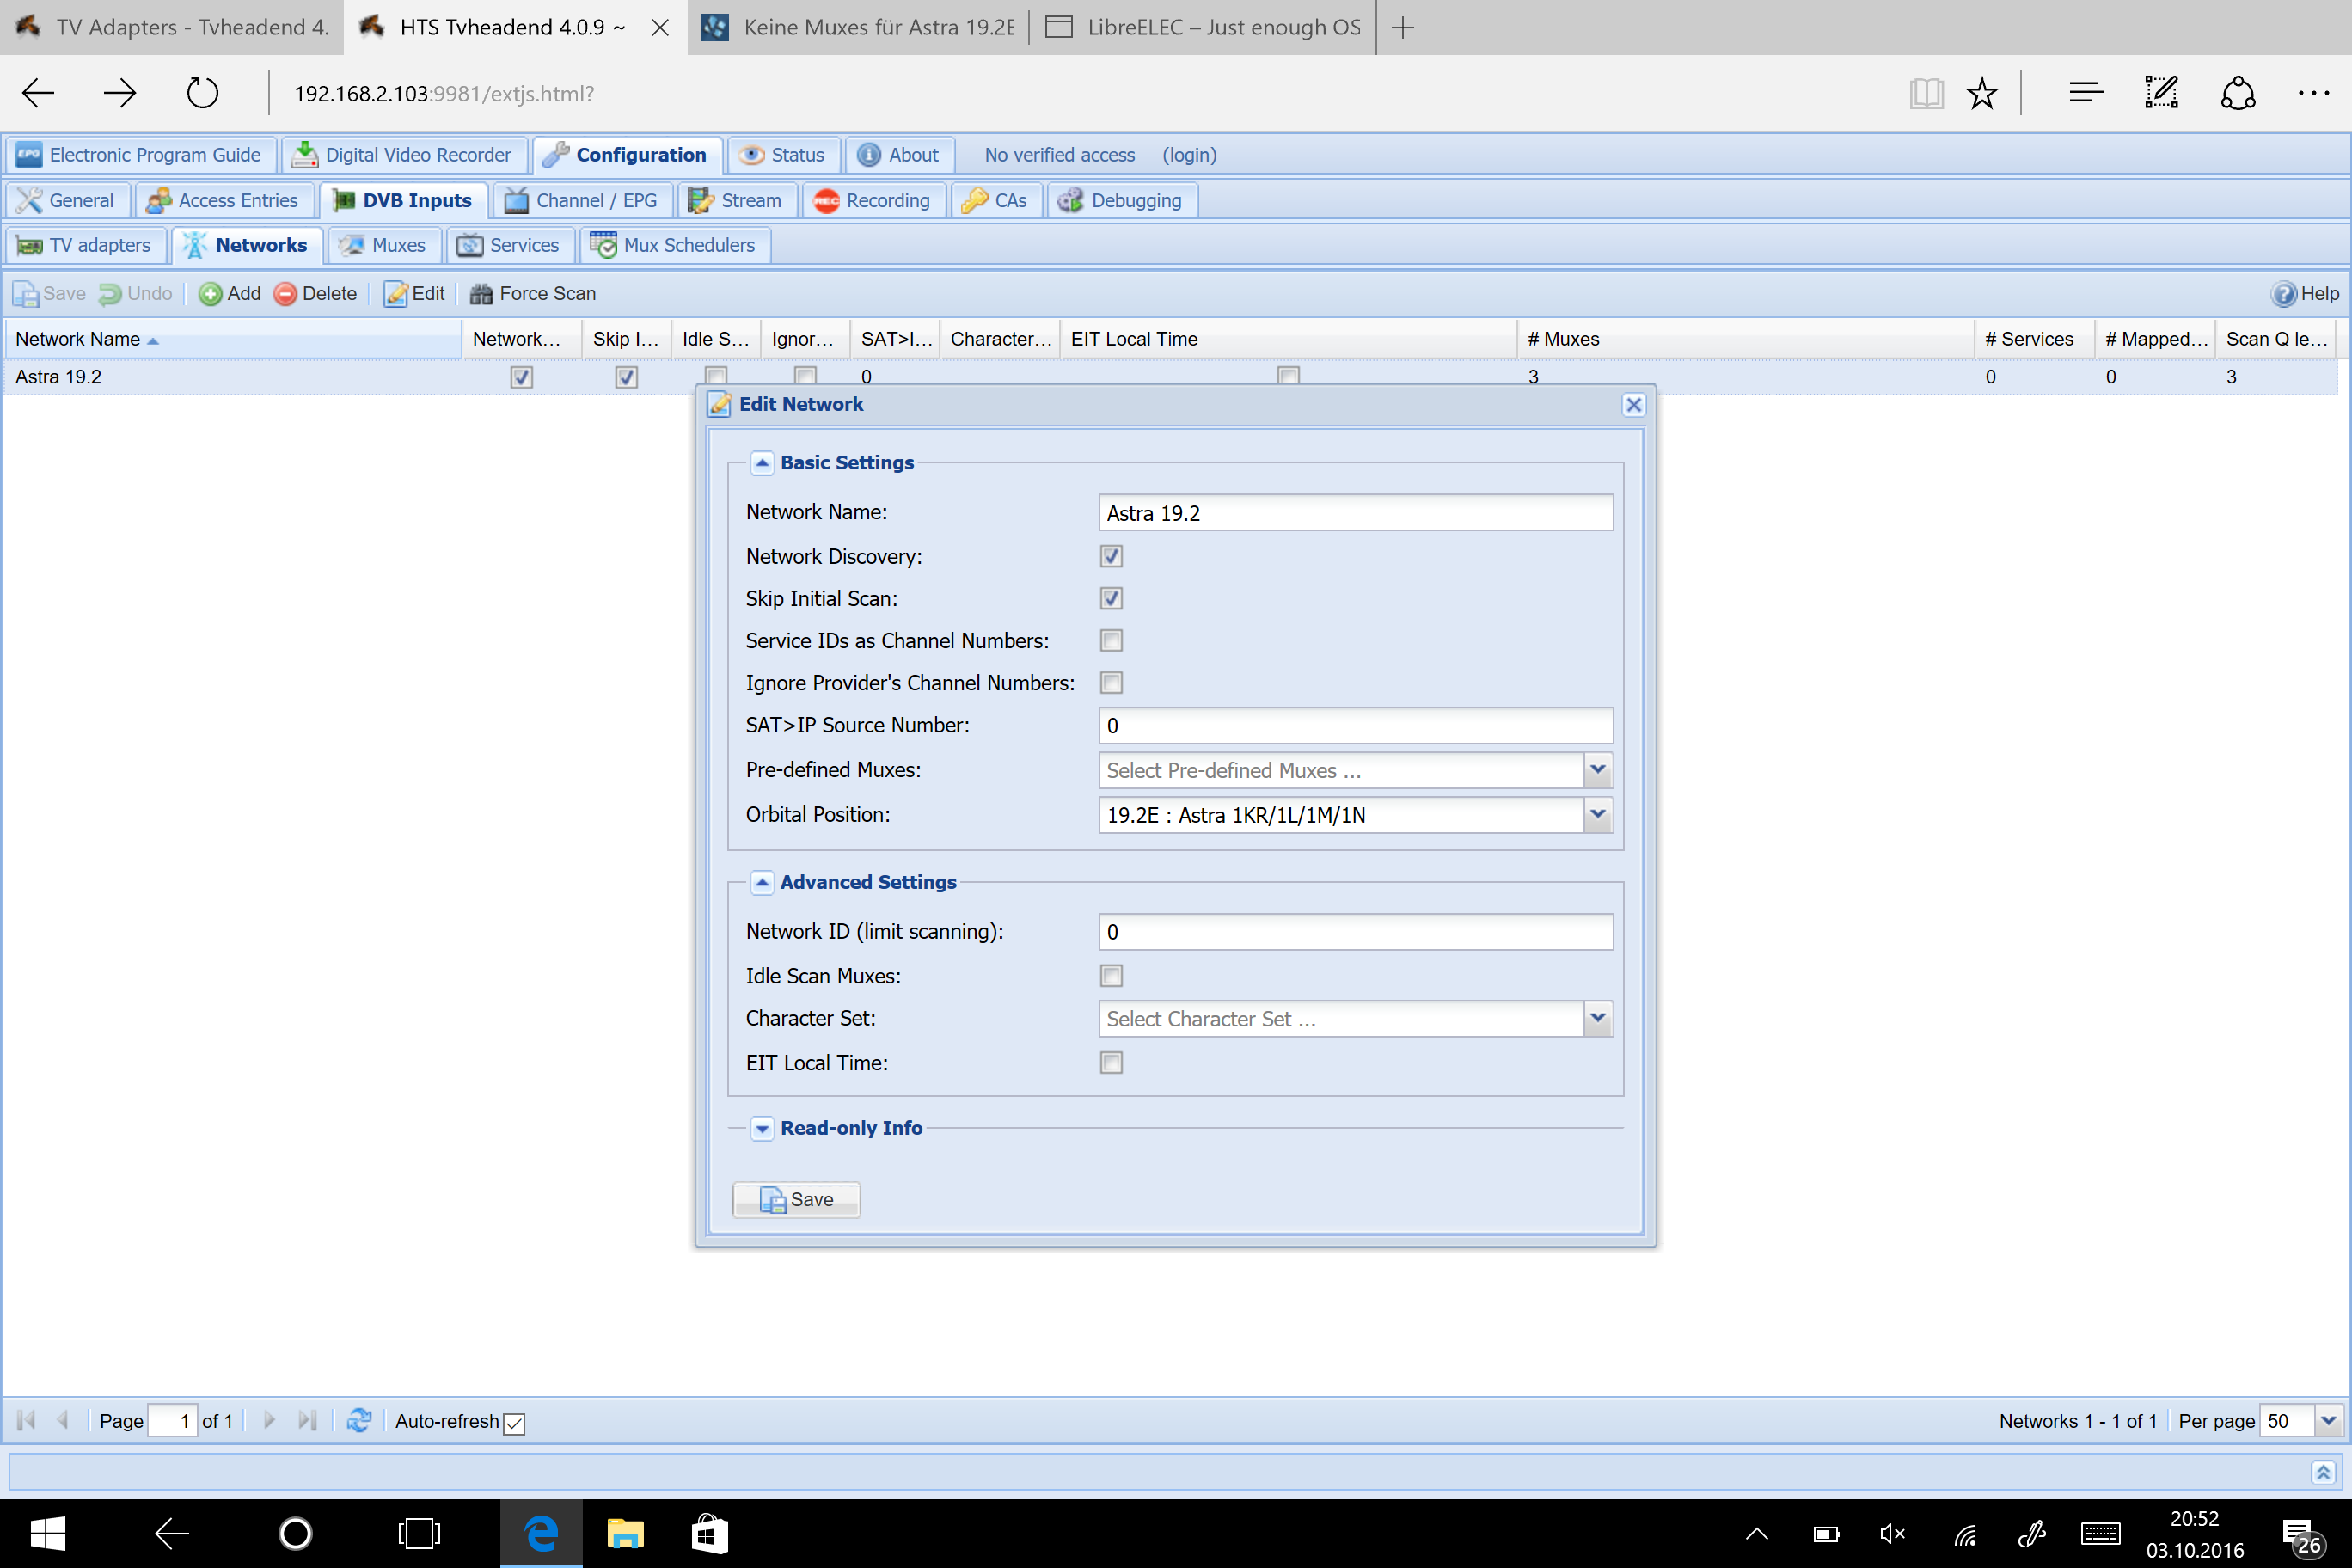Click the browser refresh icon

coord(202,93)
